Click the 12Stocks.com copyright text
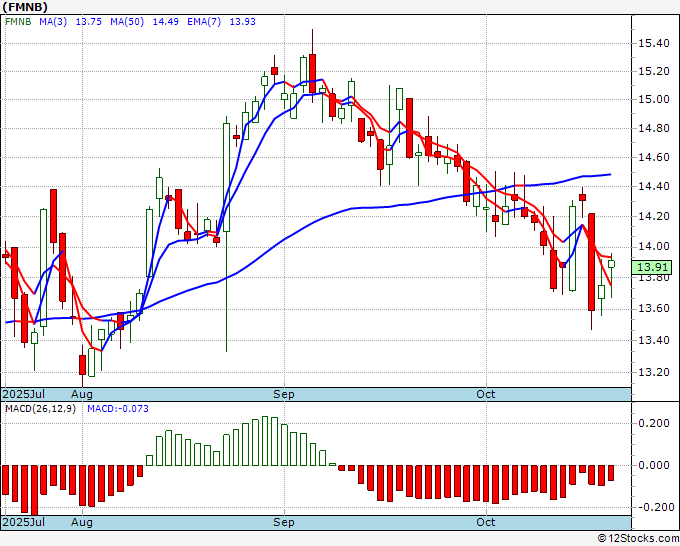 pyautogui.click(x=638, y=539)
